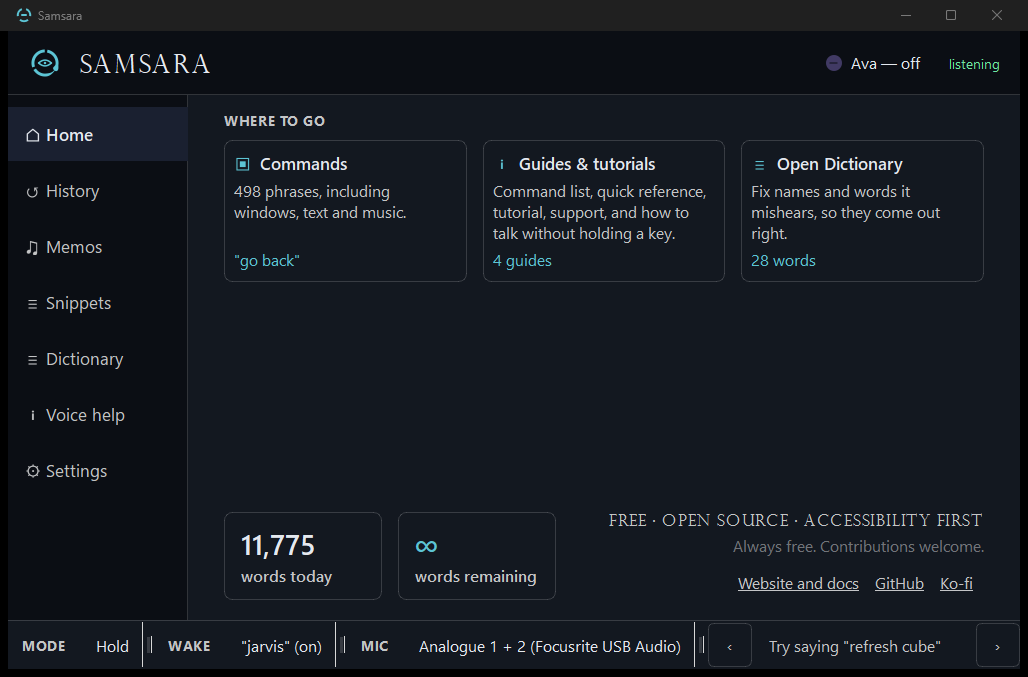Click the Commands card square icon
Viewport: 1028px width, 677px height.
pyautogui.click(x=243, y=164)
